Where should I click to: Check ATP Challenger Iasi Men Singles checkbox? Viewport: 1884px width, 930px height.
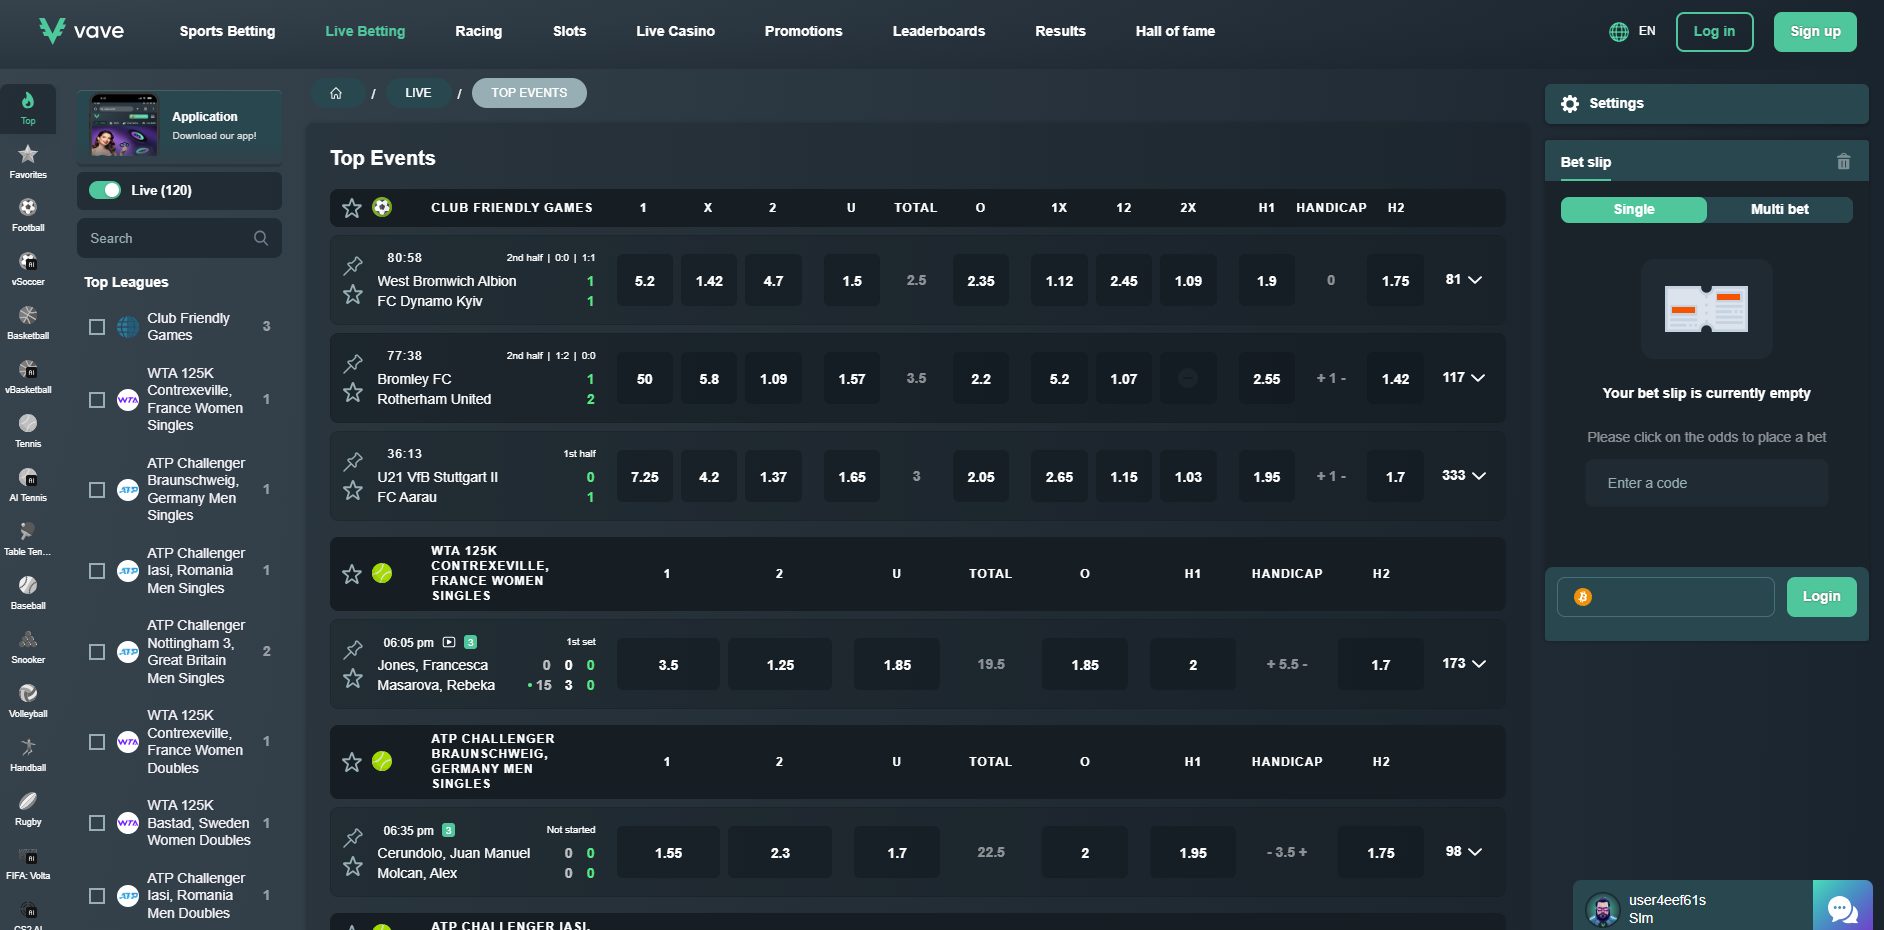click(97, 571)
